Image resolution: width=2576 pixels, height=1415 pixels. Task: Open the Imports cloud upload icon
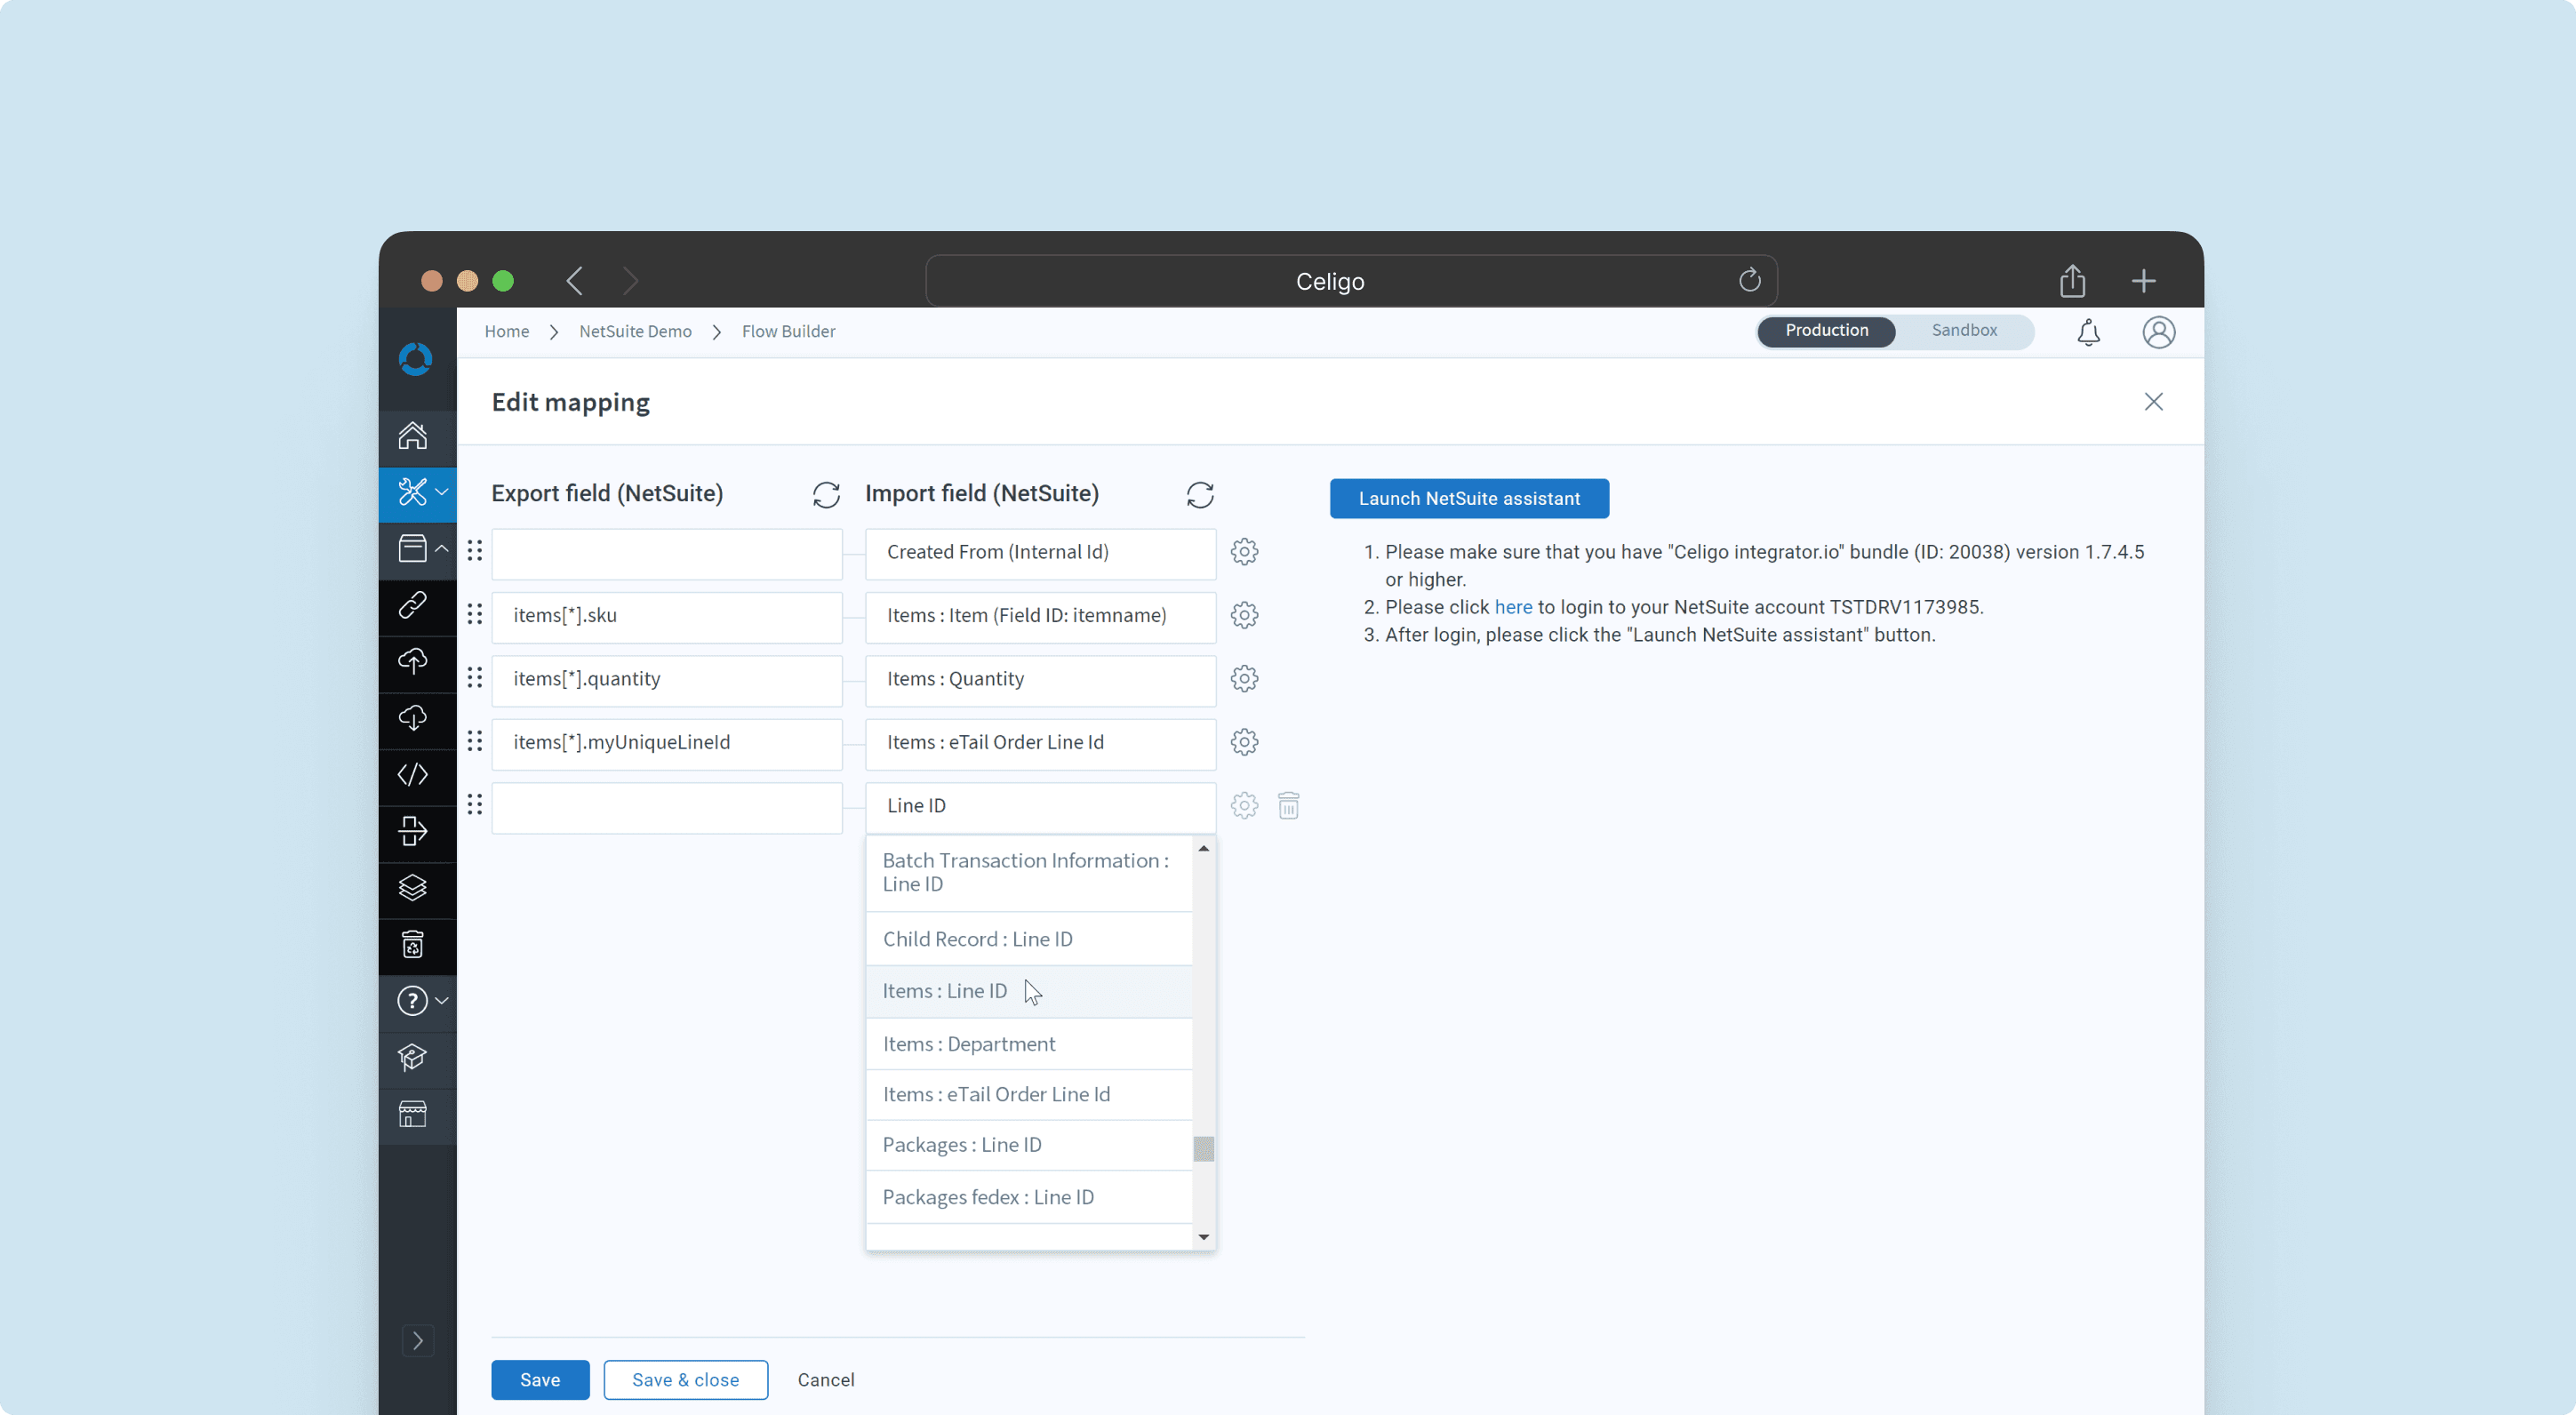point(412,661)
